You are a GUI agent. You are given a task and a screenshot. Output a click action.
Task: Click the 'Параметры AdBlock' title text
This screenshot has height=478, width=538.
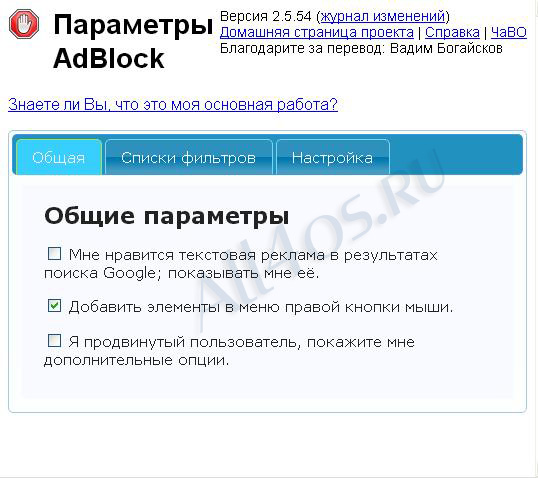pyautogui.click(x=133, y=41)
